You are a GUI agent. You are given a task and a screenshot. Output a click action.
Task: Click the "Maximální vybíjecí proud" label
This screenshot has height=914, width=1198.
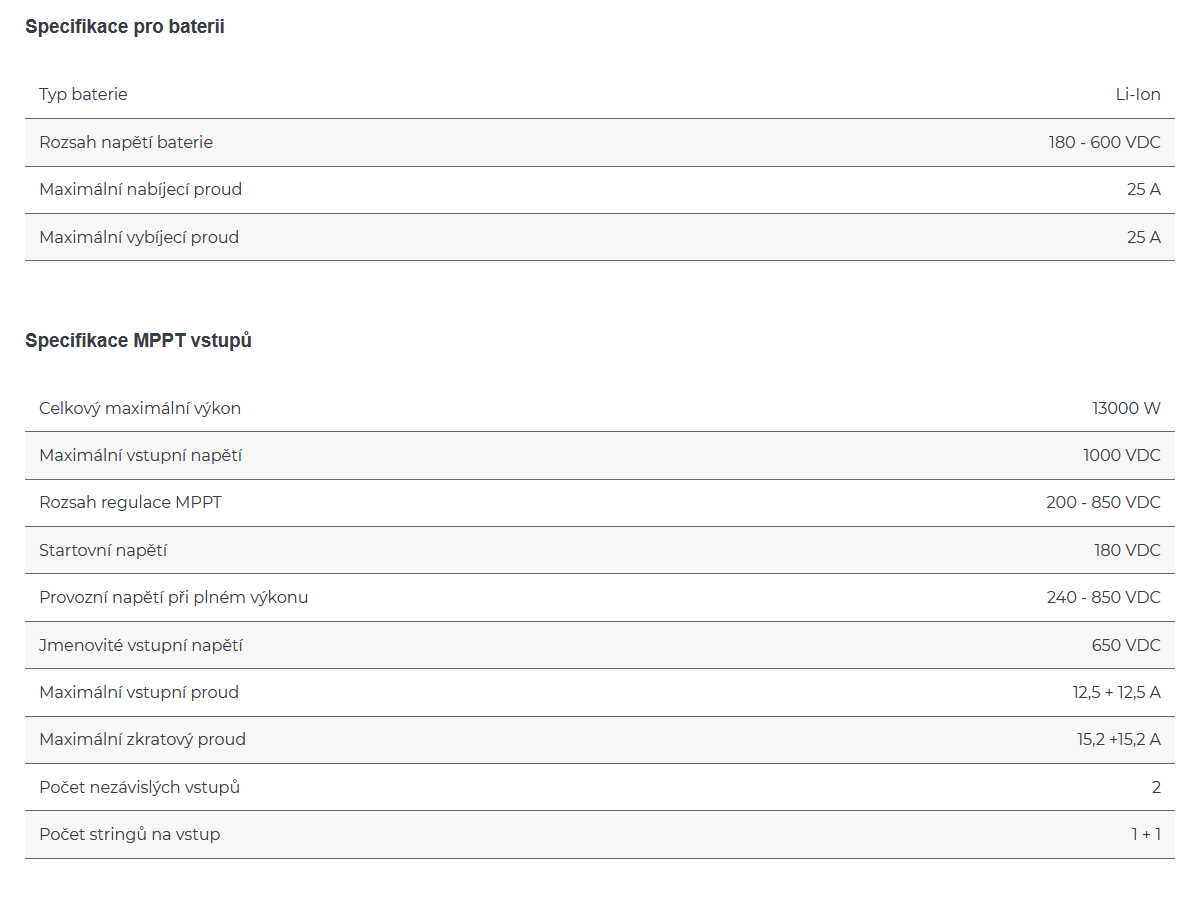(139, 237)
